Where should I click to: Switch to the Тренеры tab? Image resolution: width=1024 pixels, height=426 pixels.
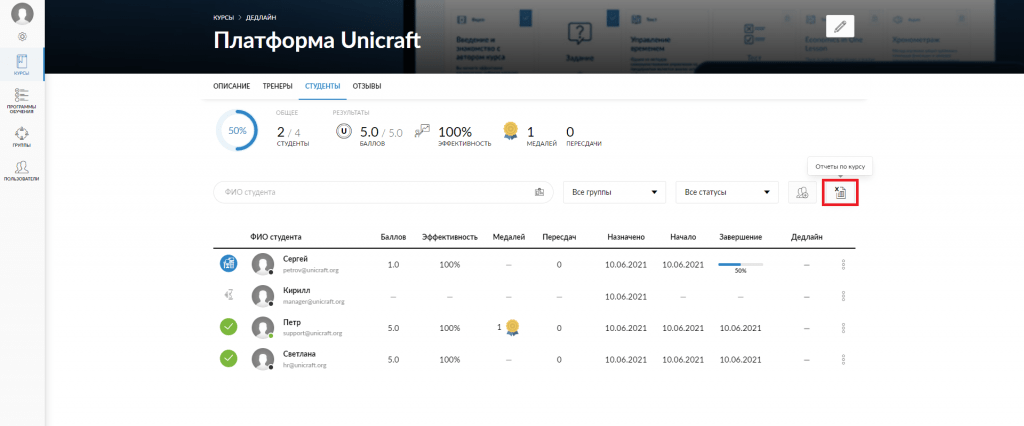click(x=278, y=86)
